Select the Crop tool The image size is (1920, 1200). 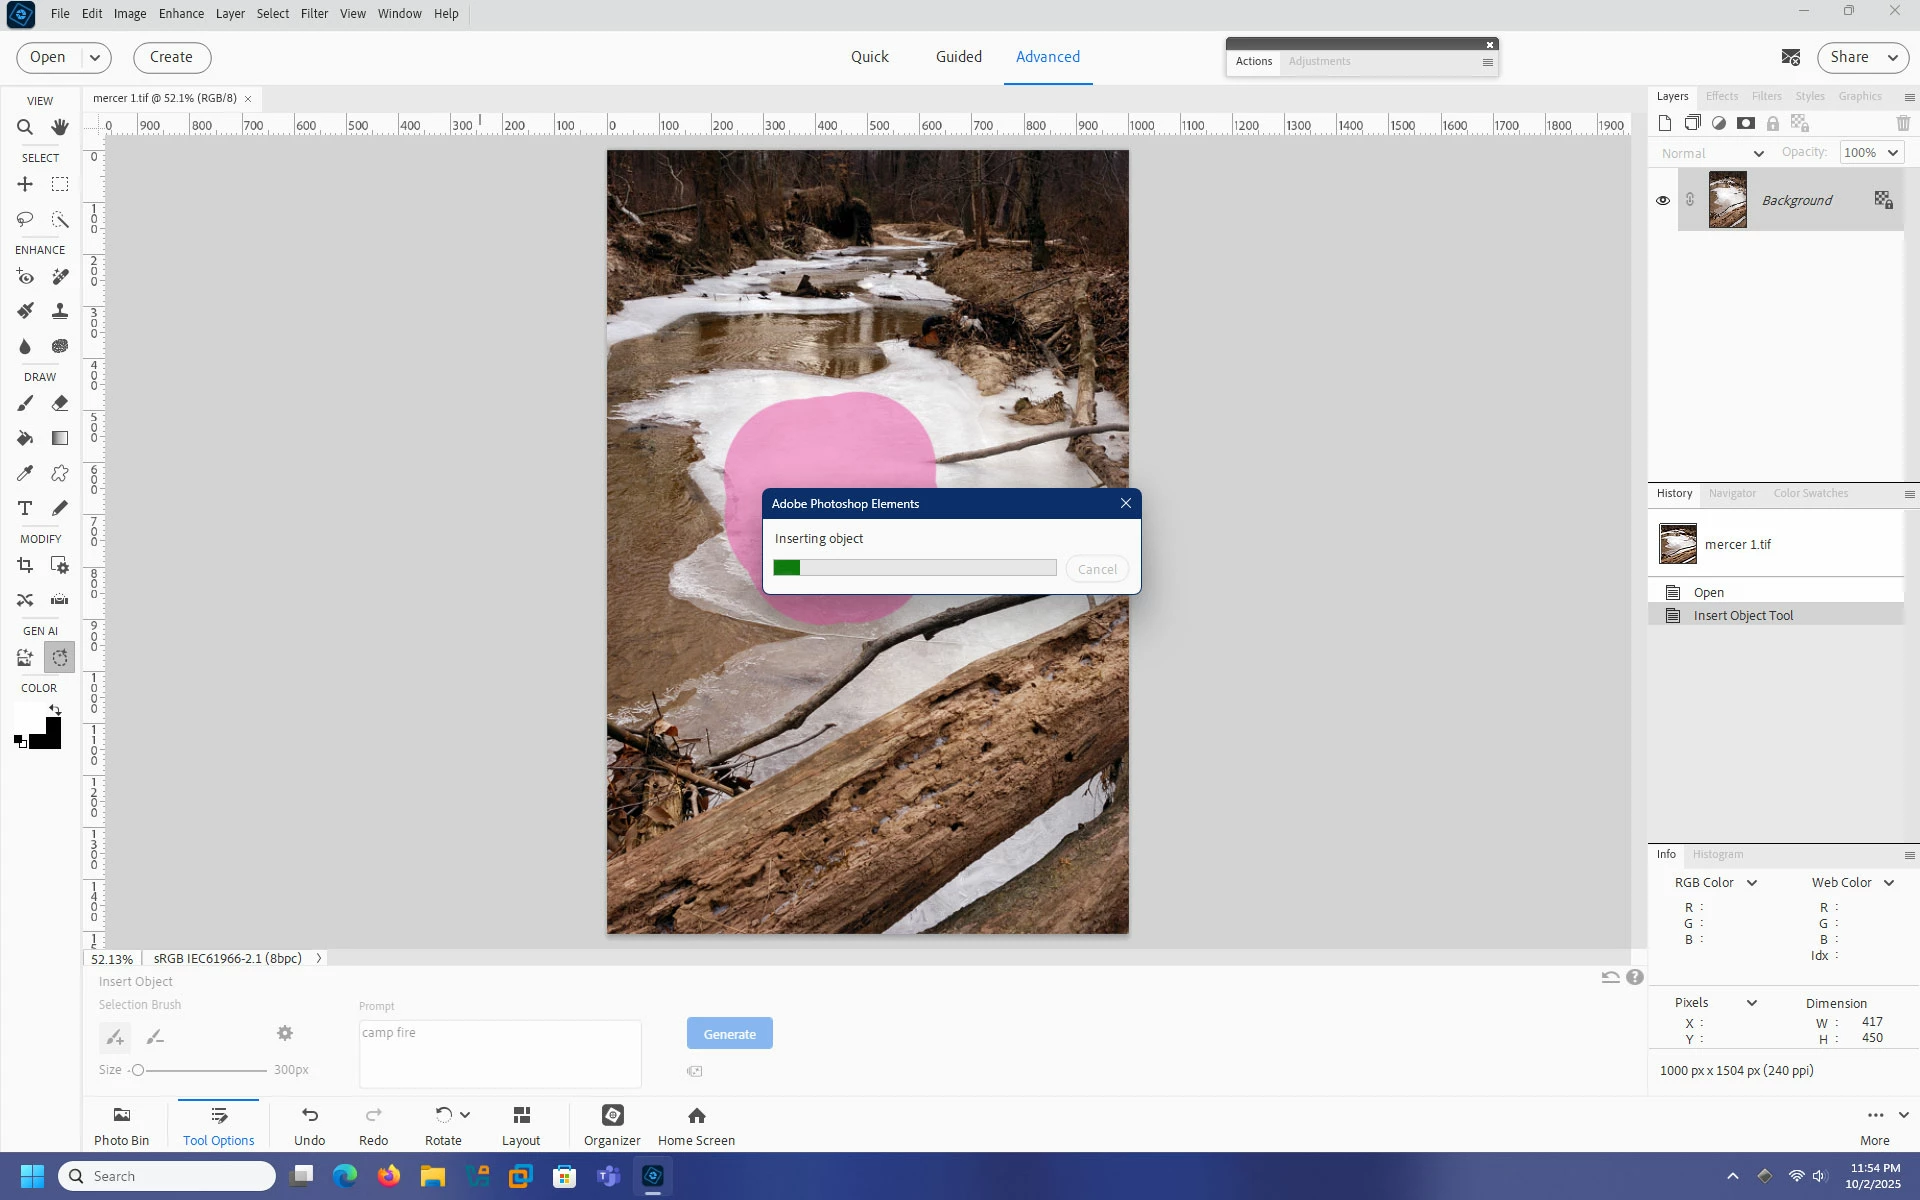pos(25,565)
